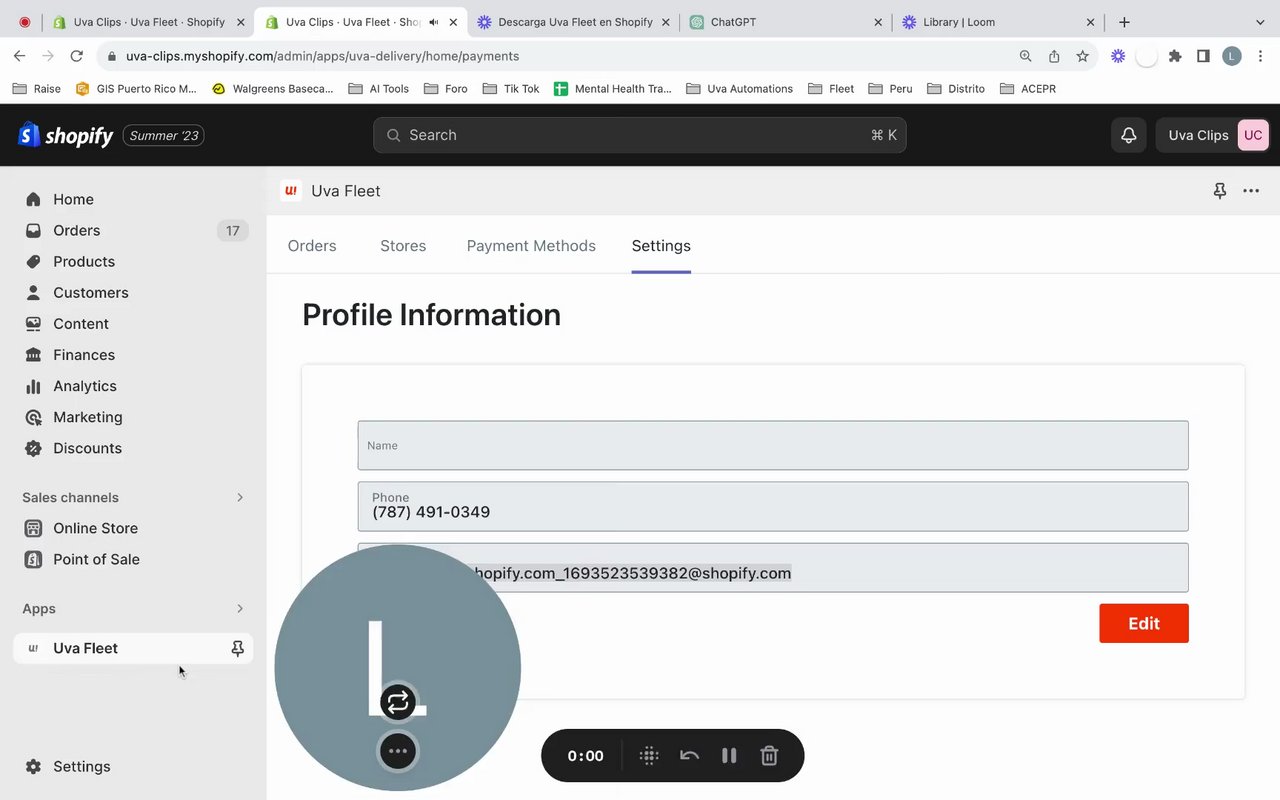This screenshot has height=800, width=1280.
Task: Expand the Apps section chevron
Action: [240, 608]
